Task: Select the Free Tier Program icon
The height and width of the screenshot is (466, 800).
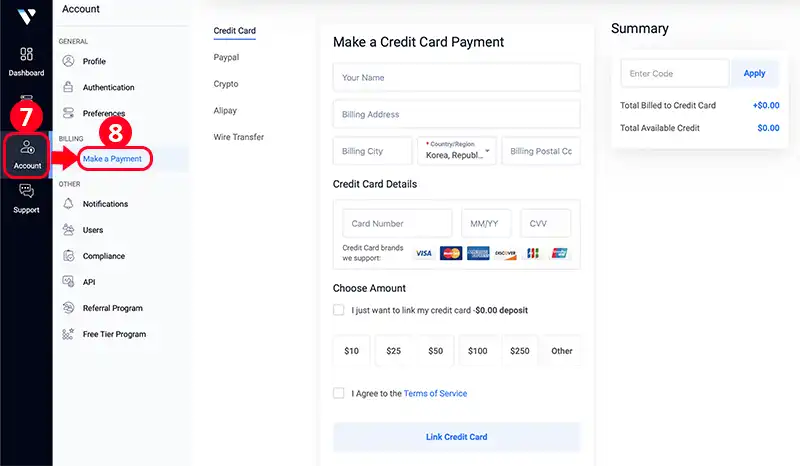Action: coord(68,334)
